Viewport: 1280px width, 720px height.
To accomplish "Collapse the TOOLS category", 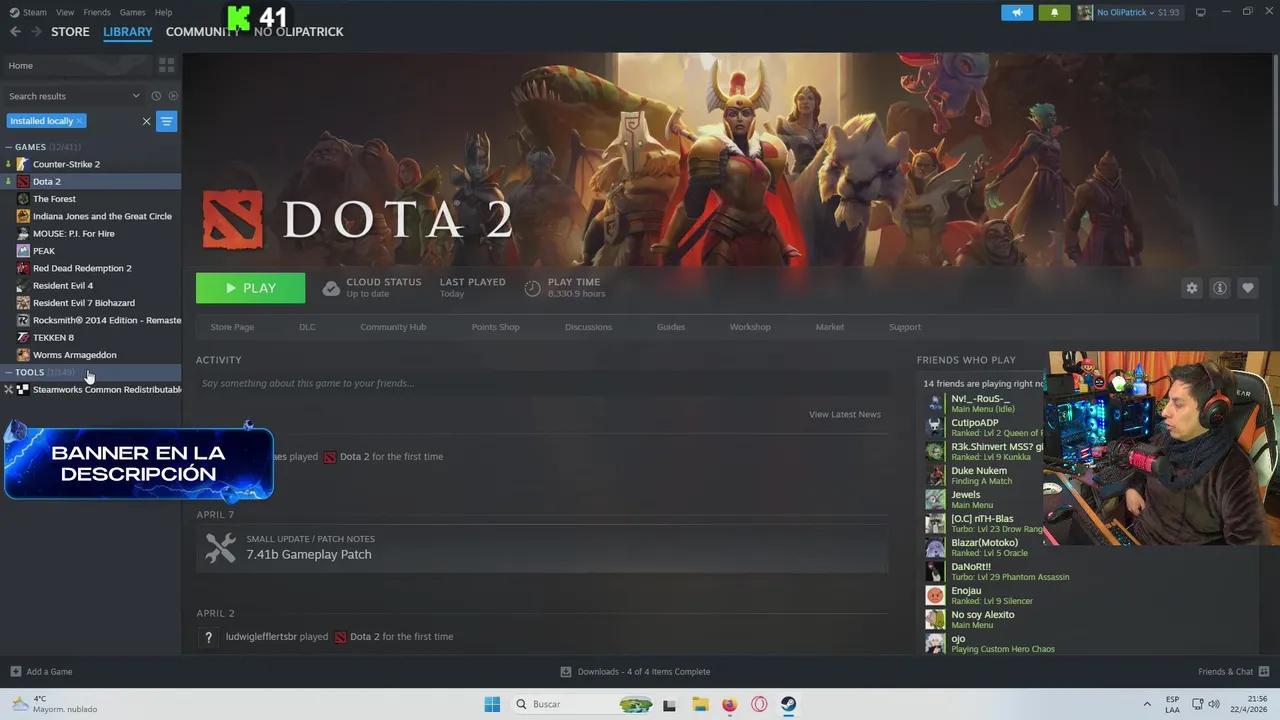I will tap(9, 372).
